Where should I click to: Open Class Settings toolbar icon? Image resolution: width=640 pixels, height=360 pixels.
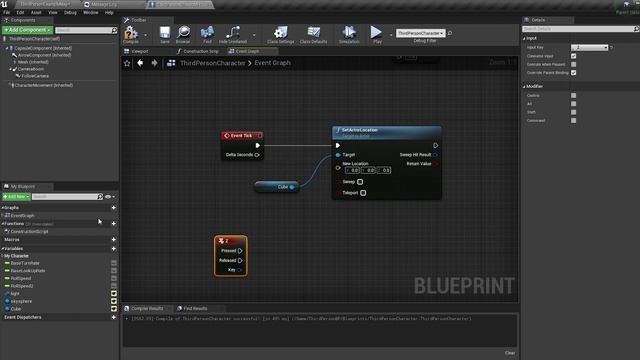tap(280, 34)
